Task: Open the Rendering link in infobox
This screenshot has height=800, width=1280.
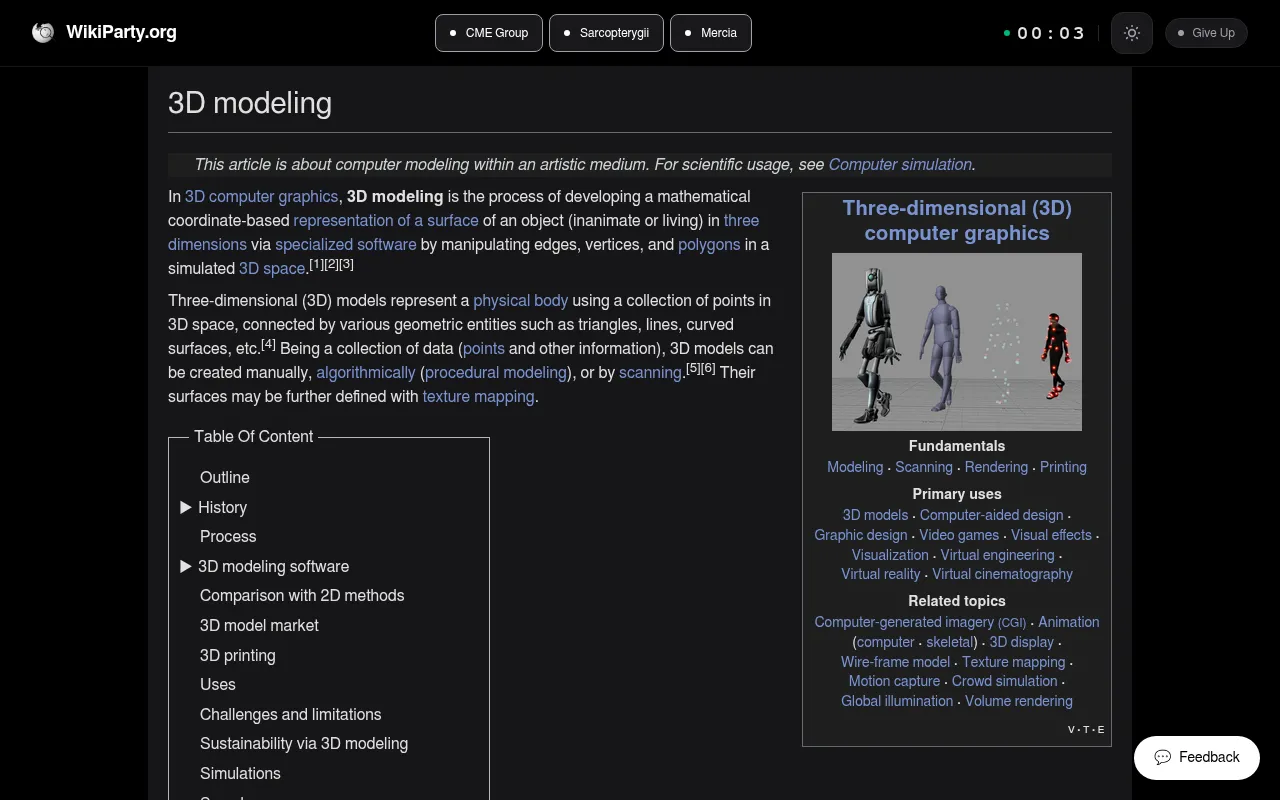Action: [996, 467]
